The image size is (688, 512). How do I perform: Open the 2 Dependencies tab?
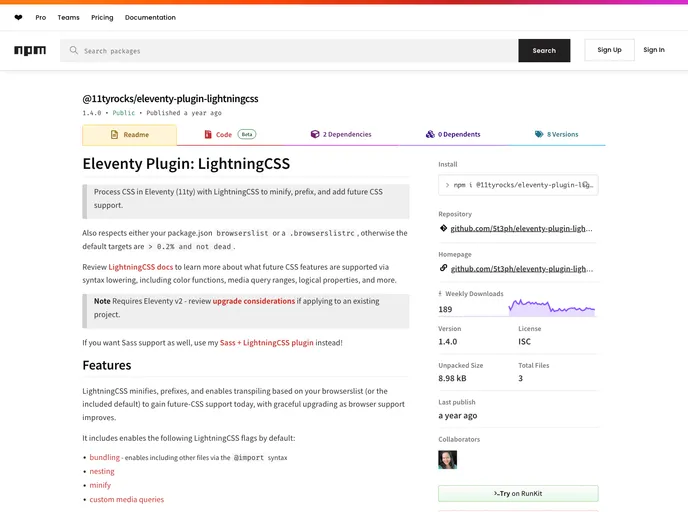click(x=341, y=134)
